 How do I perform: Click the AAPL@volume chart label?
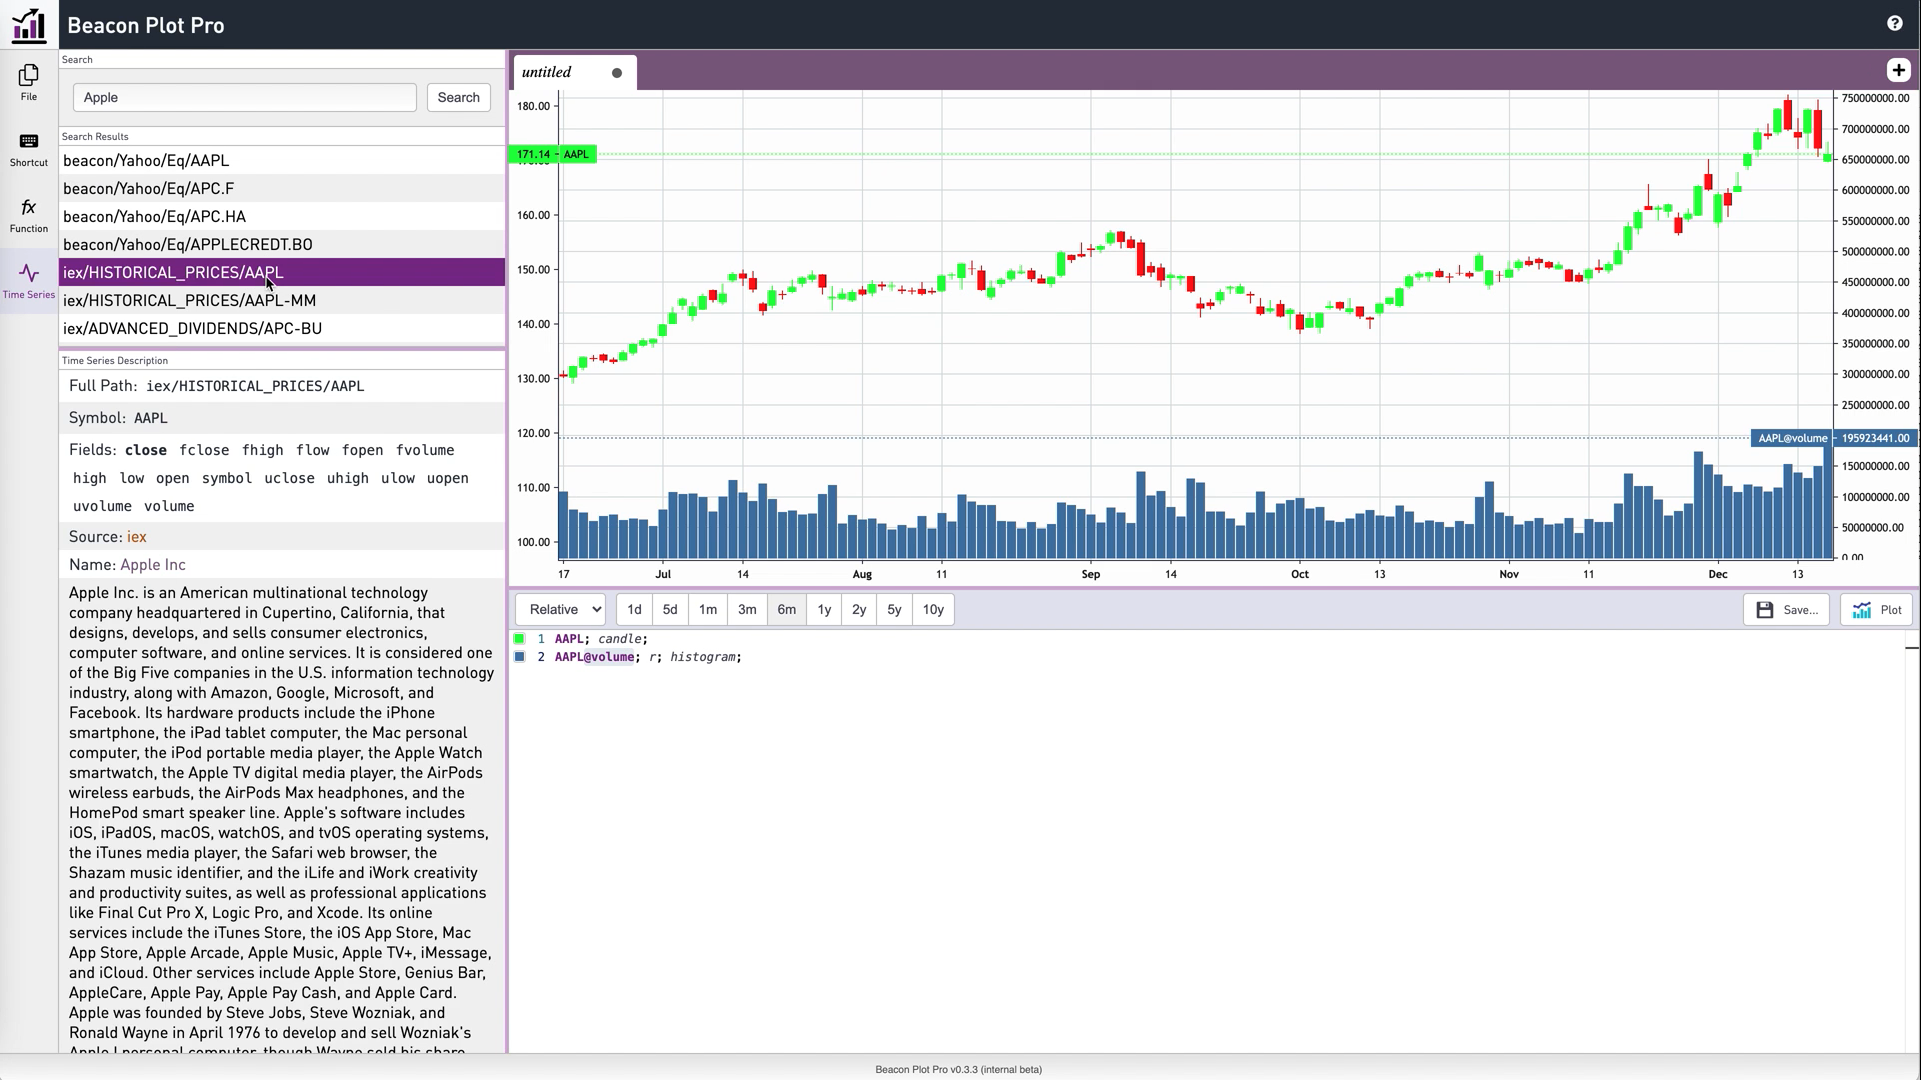(x=1792, y=438)
